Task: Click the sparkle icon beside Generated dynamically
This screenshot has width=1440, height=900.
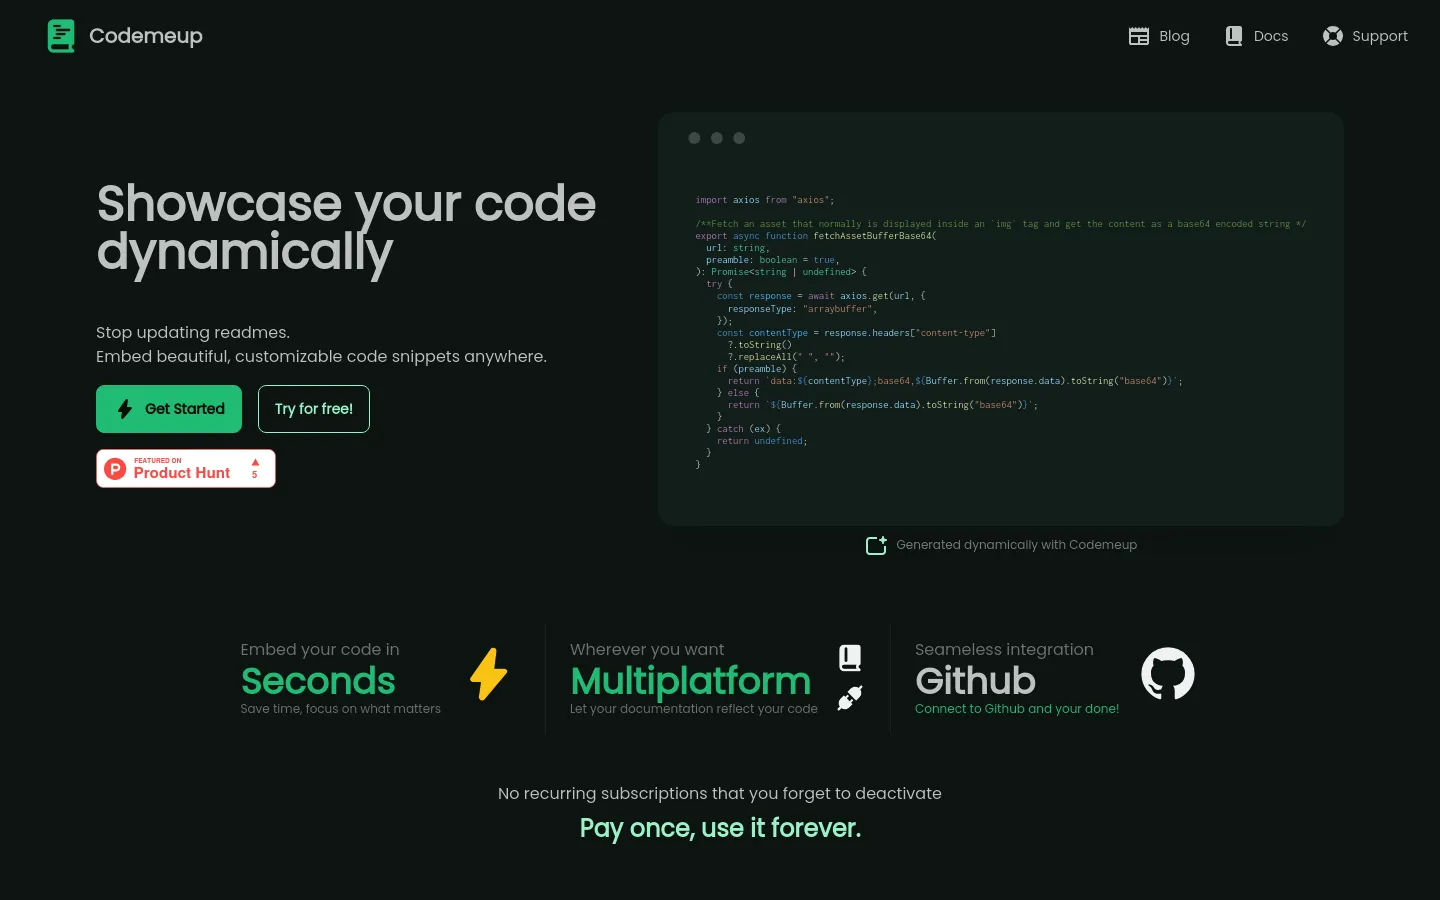Action: coord(876,545)
